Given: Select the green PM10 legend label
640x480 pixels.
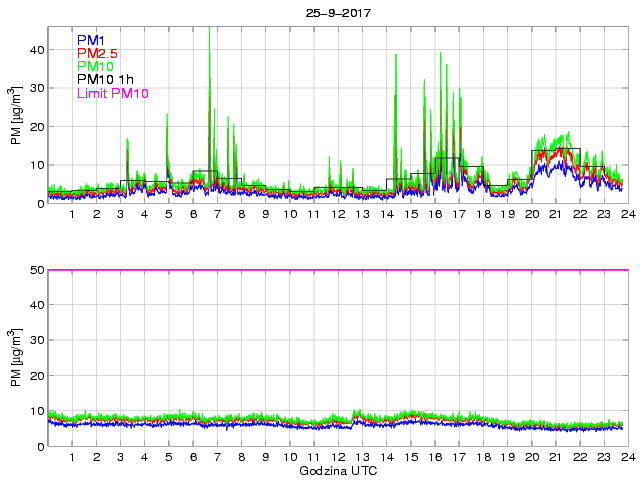Looking at the screenshot, I should (96, 66).
